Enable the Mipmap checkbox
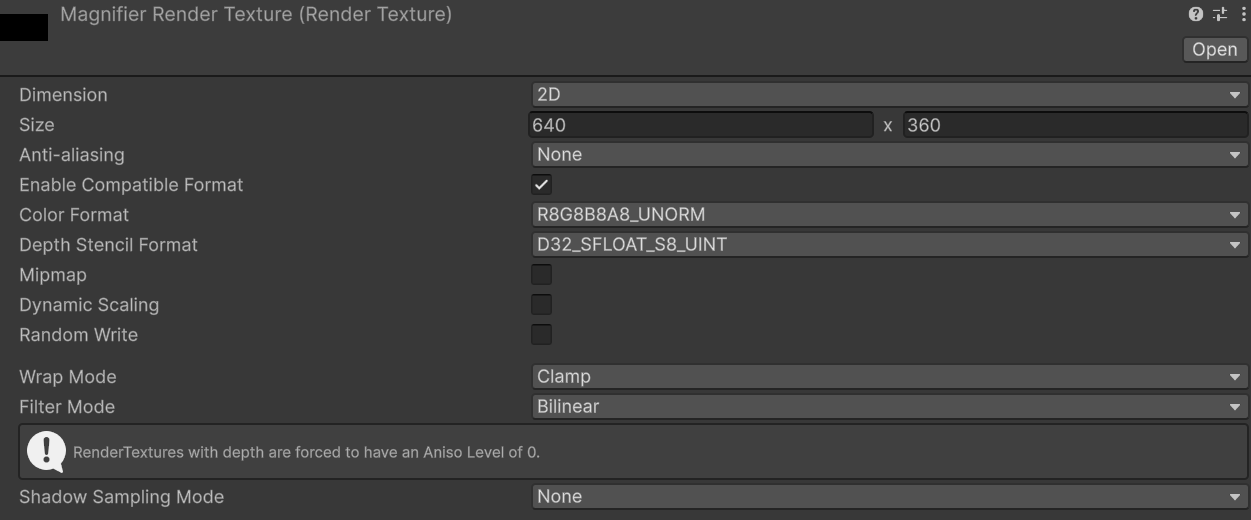 pyautogui.click(x=541, y=275)
